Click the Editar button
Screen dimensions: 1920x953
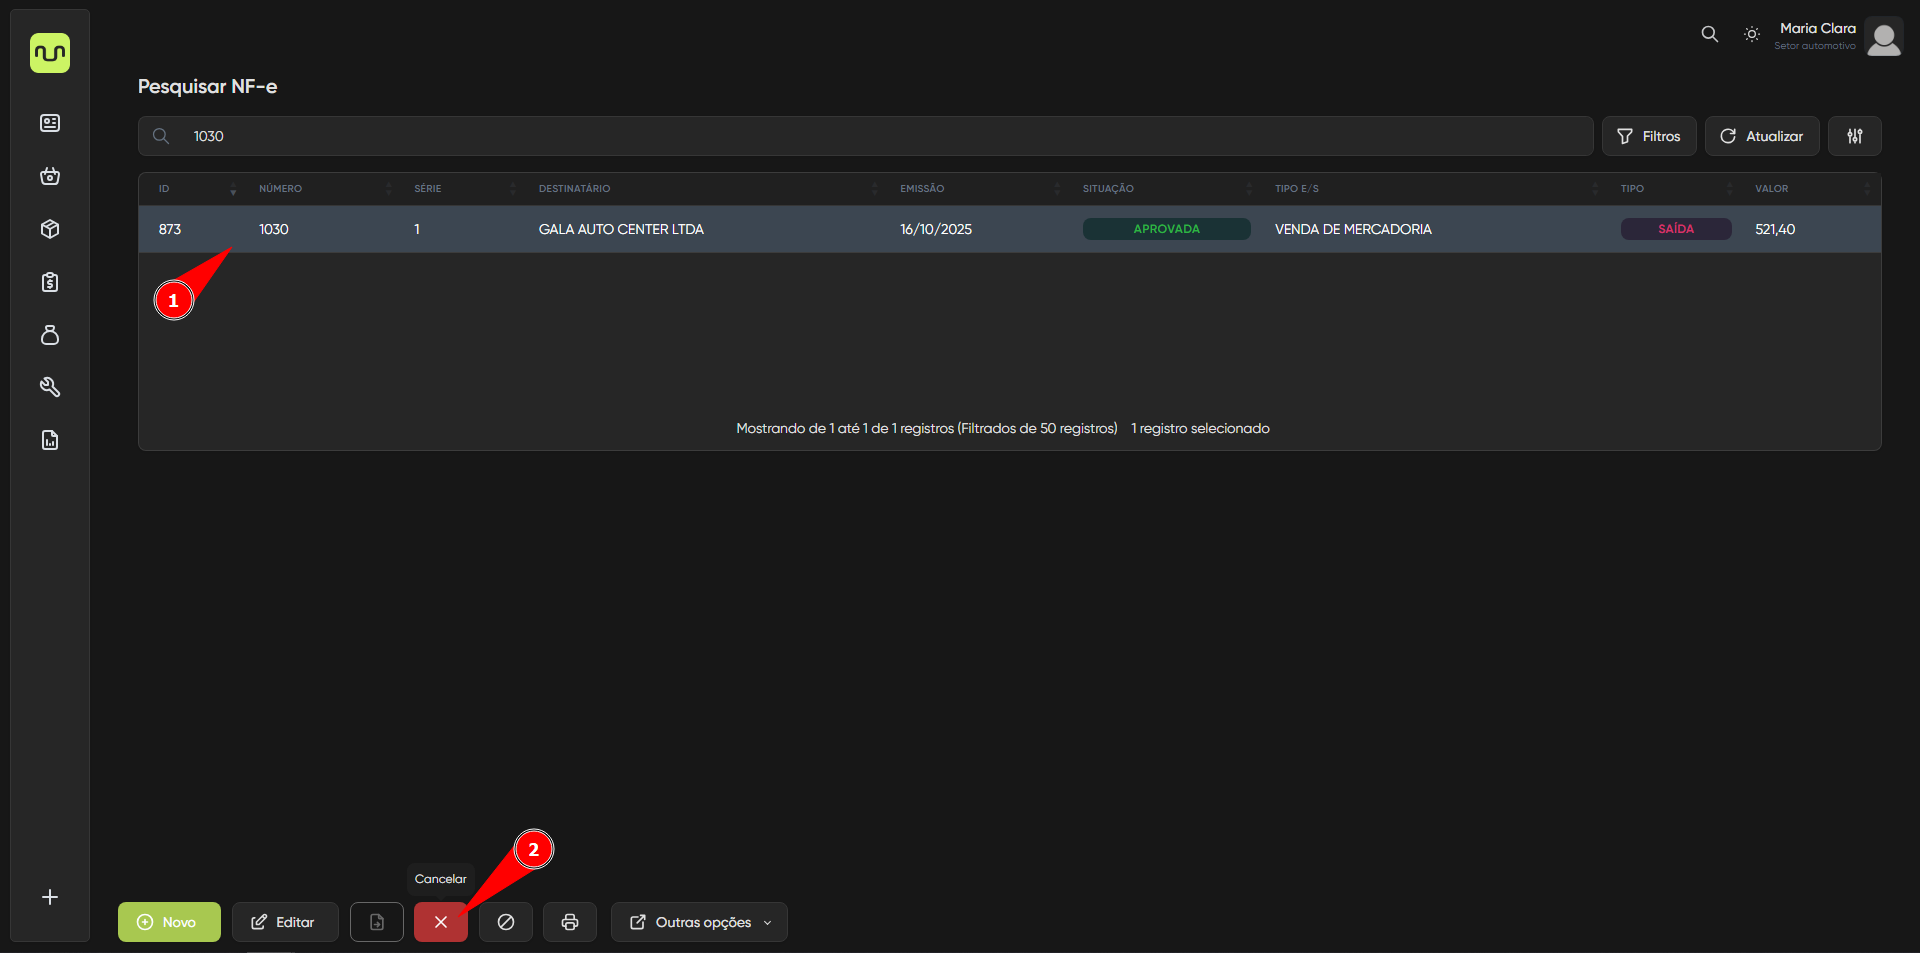(x=284, y=922)
